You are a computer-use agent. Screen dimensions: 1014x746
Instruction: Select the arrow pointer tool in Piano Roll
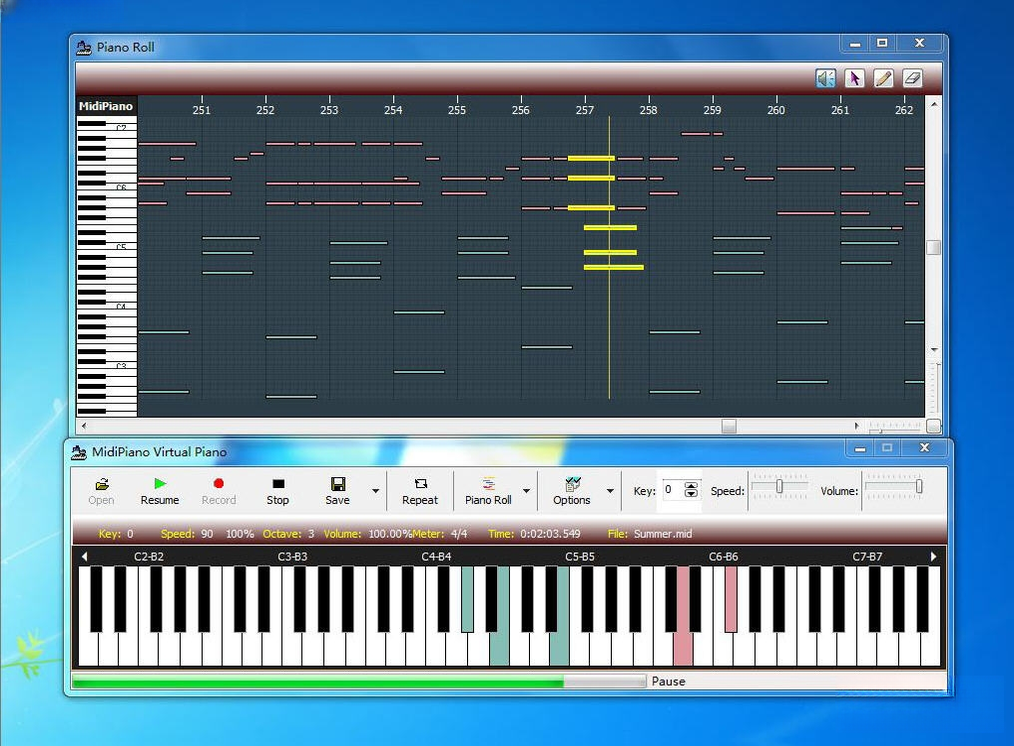pyautogui.click(x=854, y=78)
